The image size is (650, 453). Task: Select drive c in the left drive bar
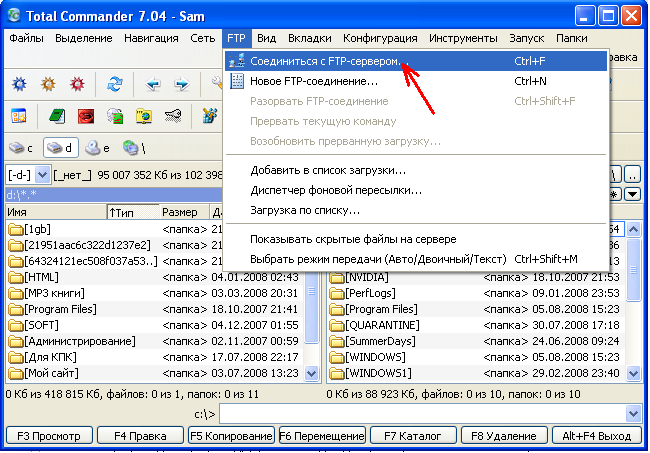21,148
